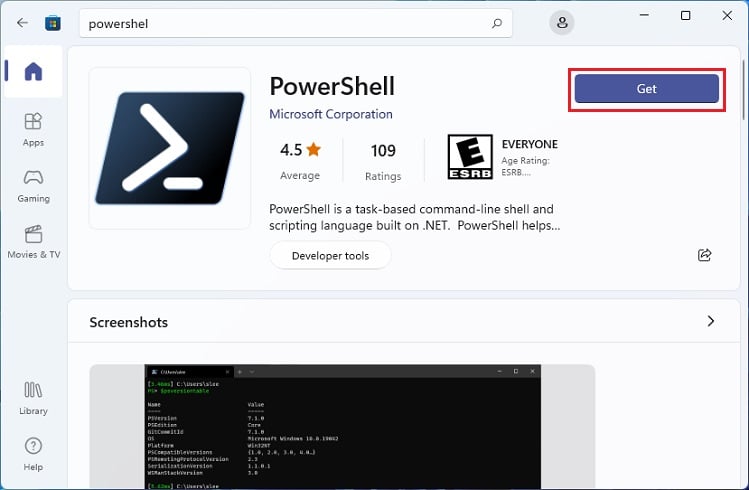This screenshot has height=490, width=749.
Task: Minimize the Microsoft Store window
Action: 644,15
